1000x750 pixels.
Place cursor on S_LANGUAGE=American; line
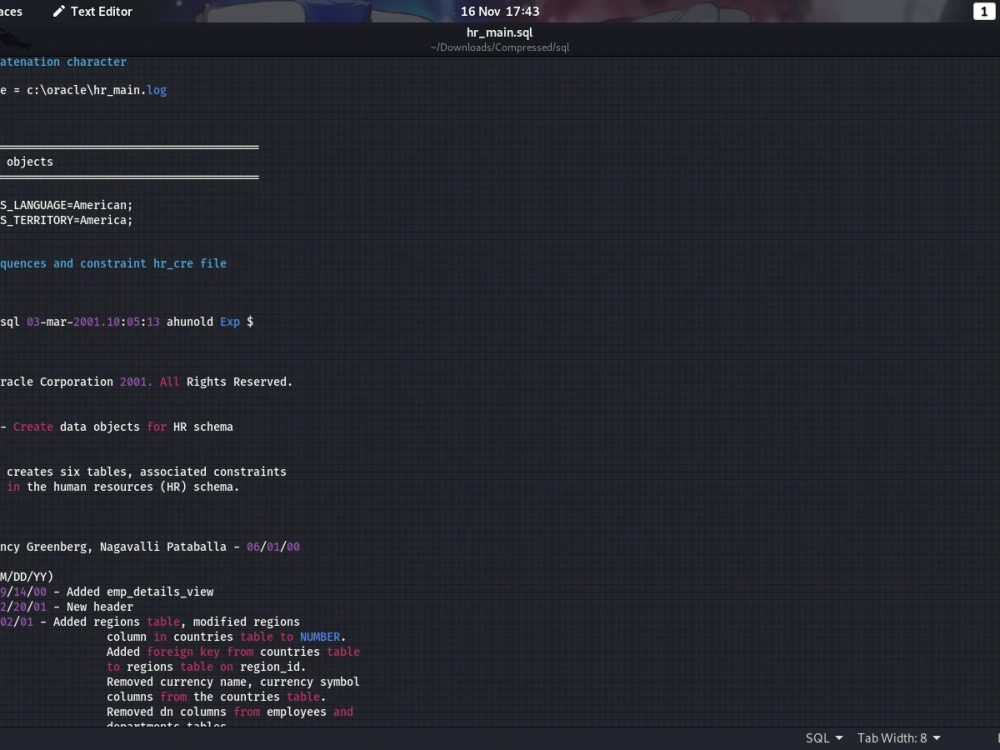pyautogui.click(x=66, y=205)
